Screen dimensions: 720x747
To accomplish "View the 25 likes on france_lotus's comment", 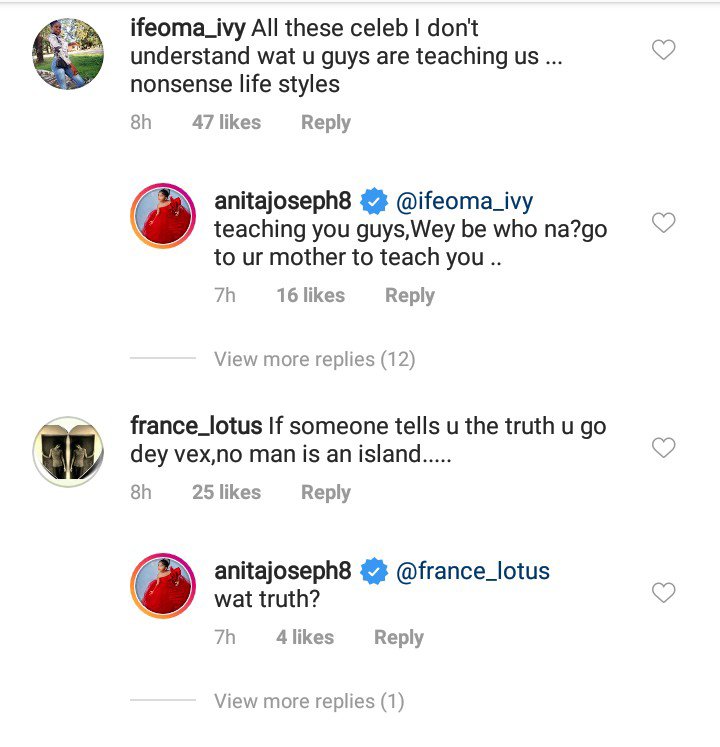I will [226, 493].
